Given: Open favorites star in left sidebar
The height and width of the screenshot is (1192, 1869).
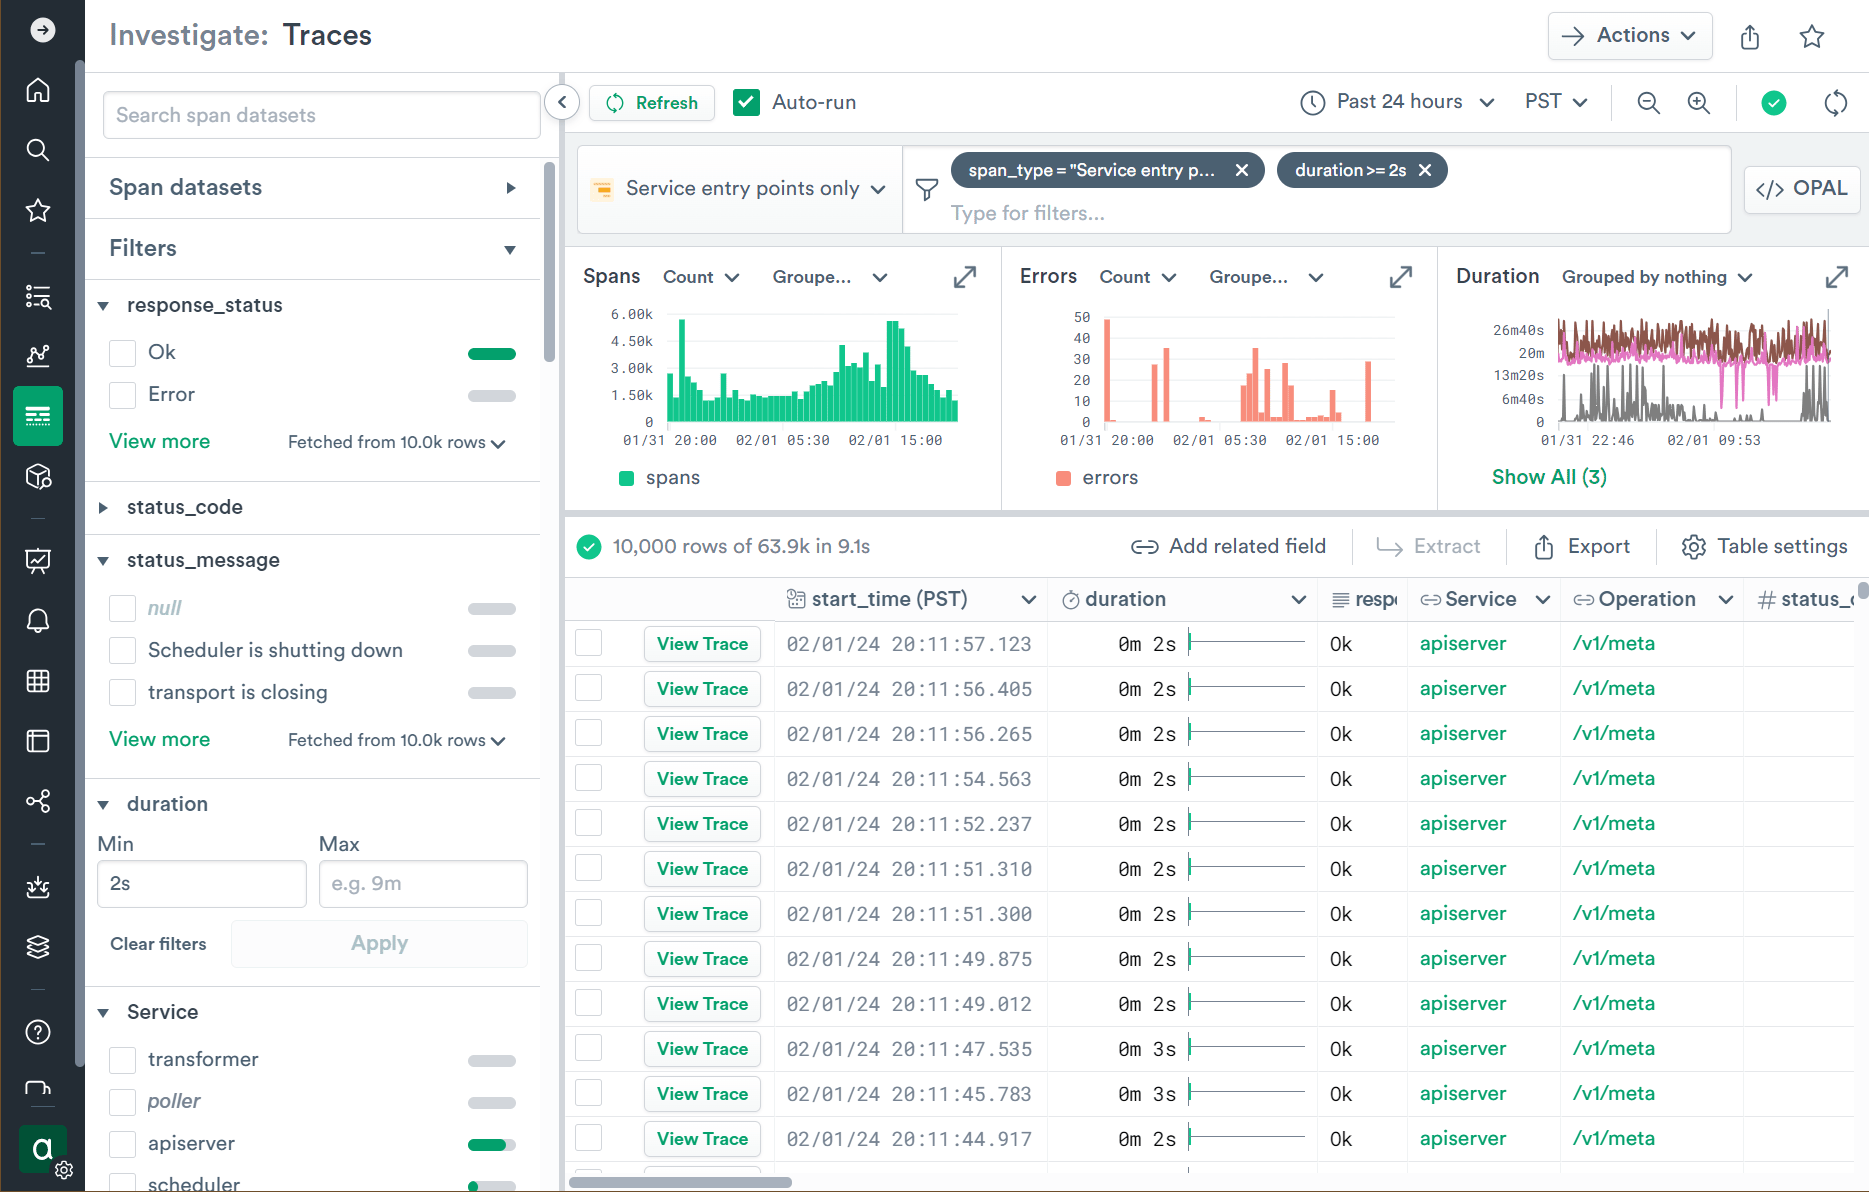Looking at the screenshot, I should [x=38, y=210].
